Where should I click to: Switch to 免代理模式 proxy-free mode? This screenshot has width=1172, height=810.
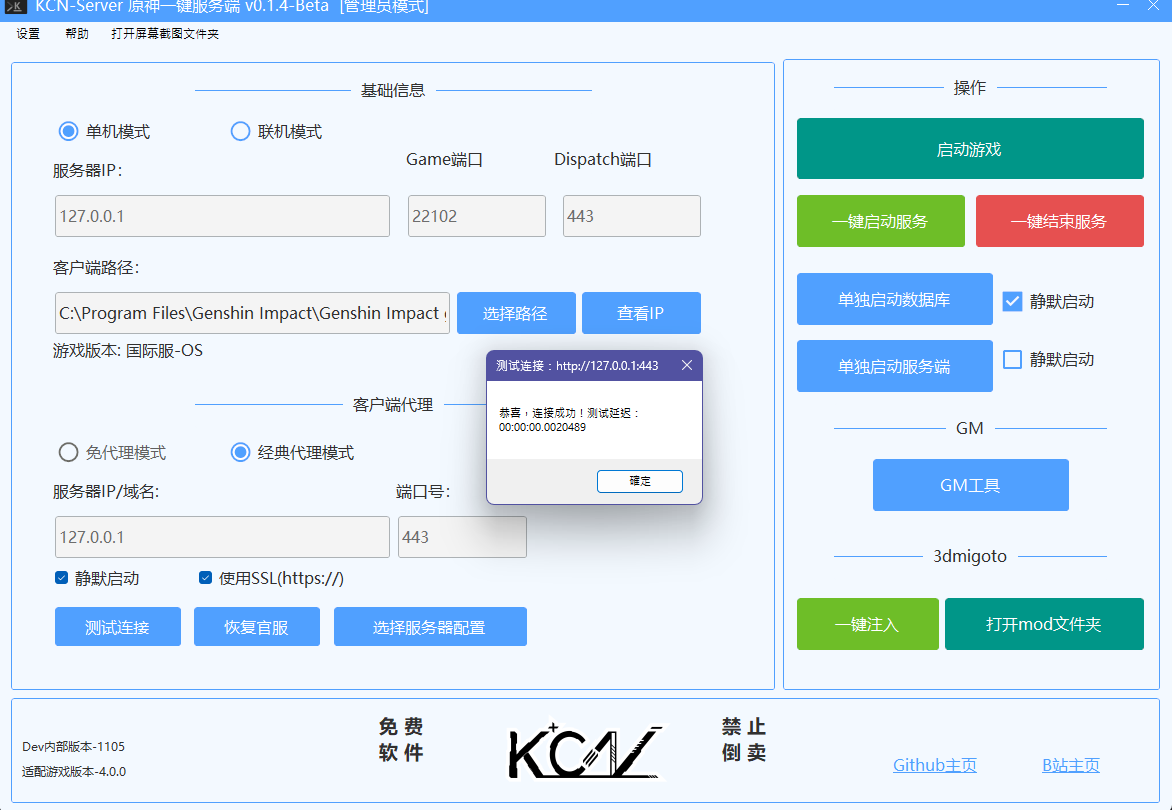[68, 452]
